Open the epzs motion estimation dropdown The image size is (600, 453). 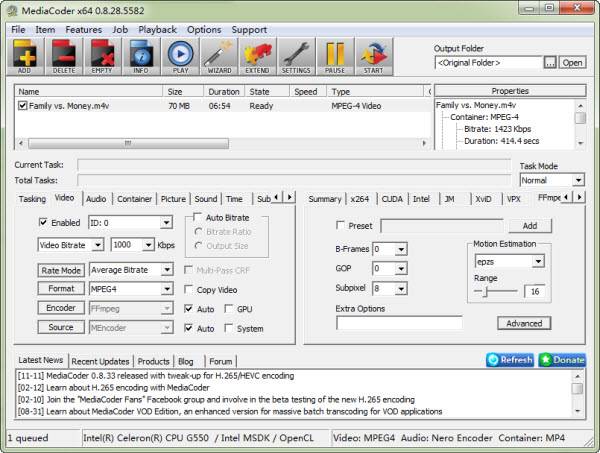pyautogui.click(x=538, y=262)
